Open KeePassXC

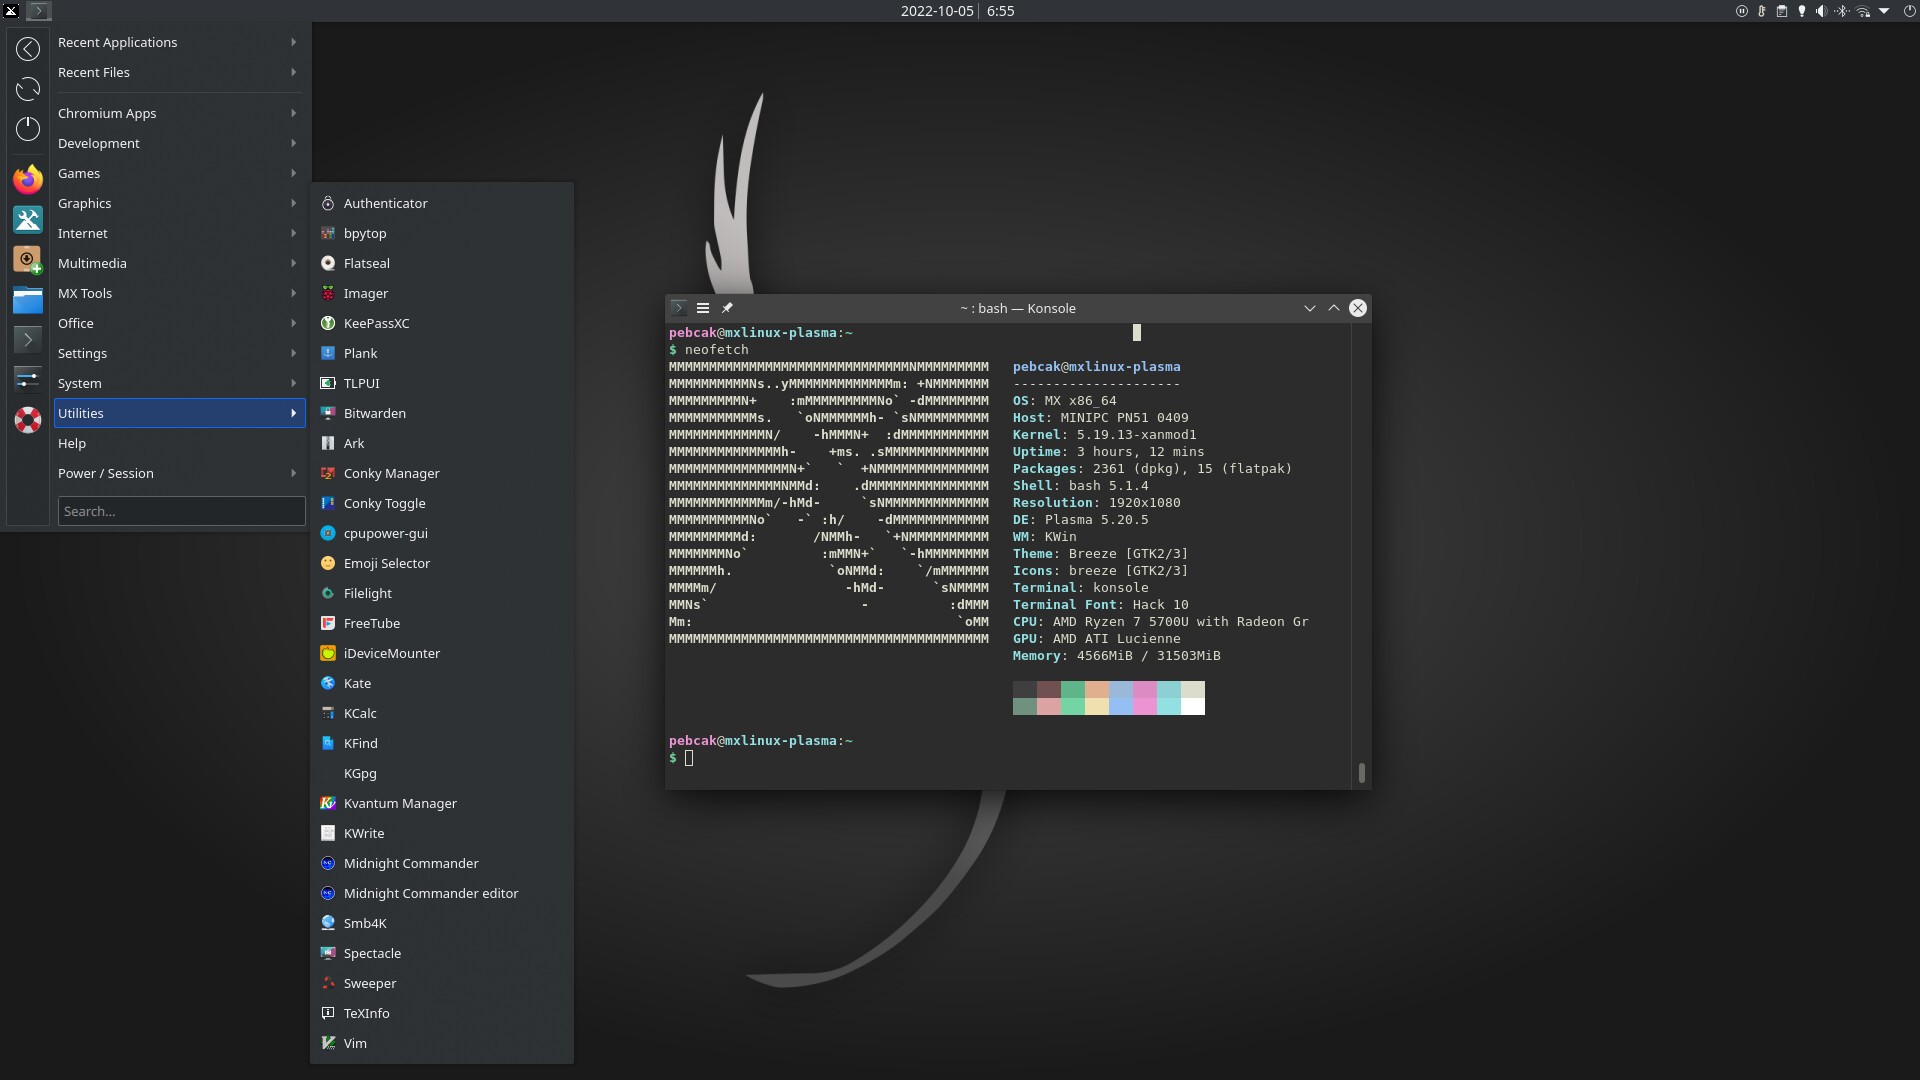tap(442, 323)
